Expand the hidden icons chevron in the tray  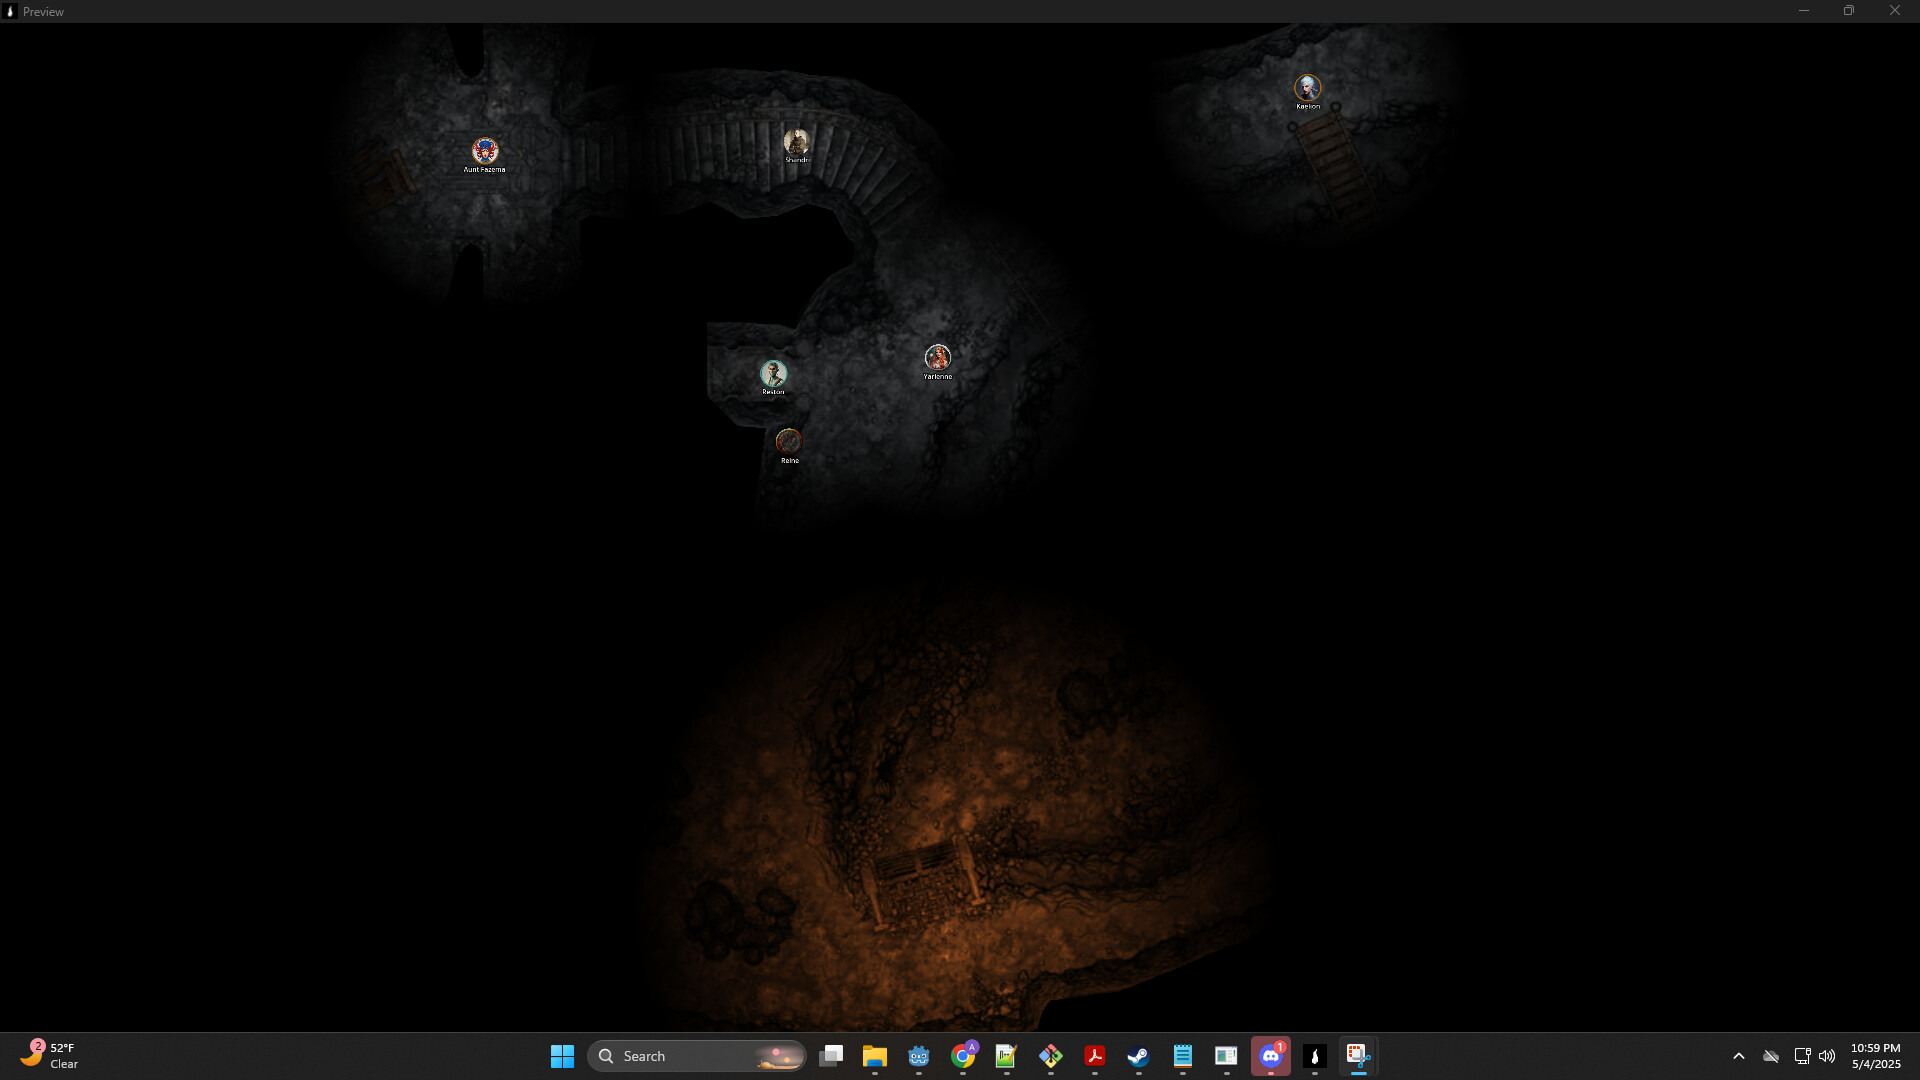[1739, 1055]
